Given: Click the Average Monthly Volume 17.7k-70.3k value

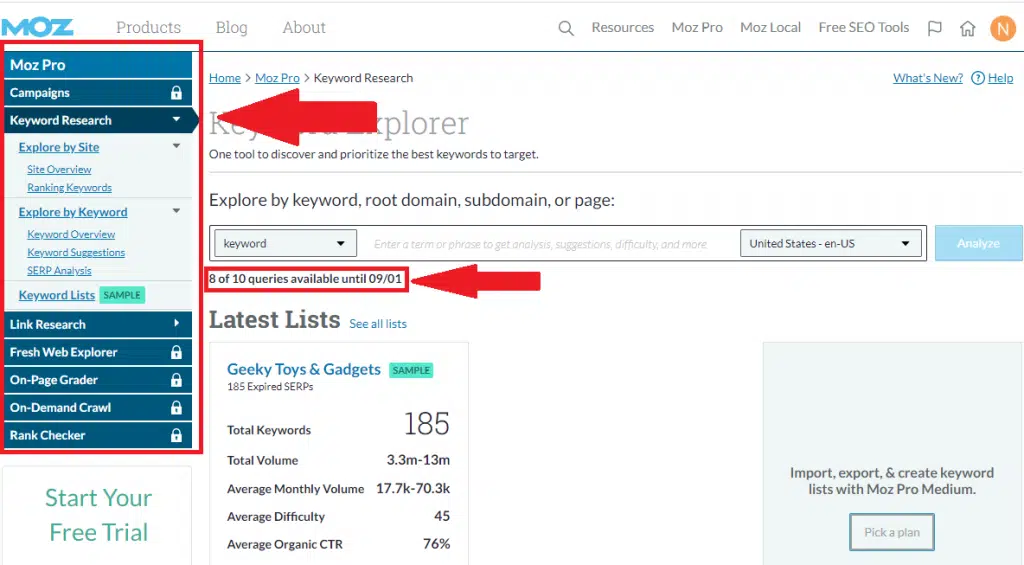Looking at the screenshot, I should (x=413, y=489).
